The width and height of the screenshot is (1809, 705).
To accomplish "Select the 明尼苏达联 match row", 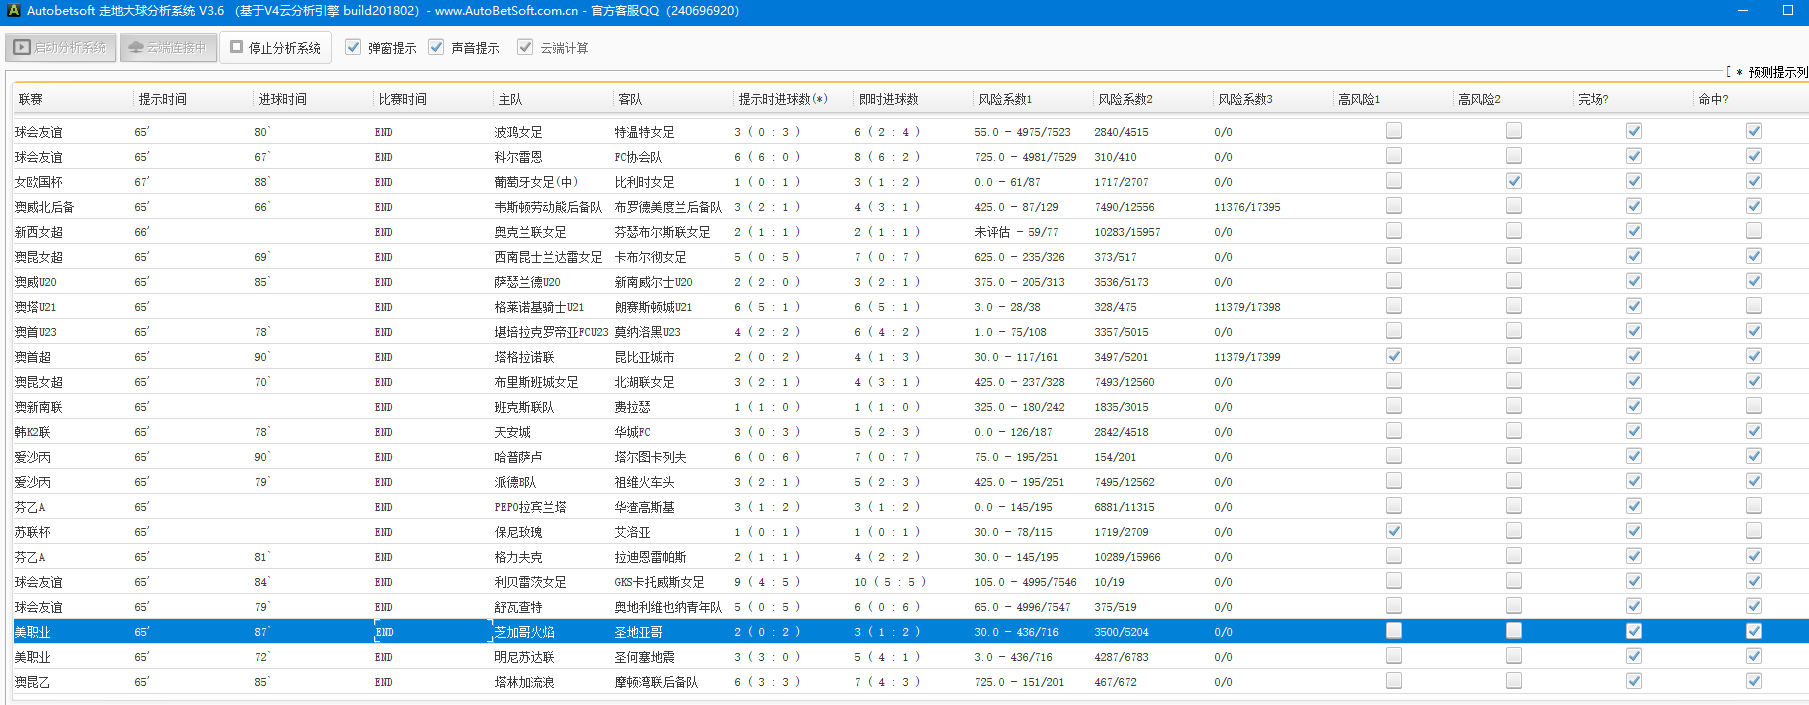I will [523, 657].
